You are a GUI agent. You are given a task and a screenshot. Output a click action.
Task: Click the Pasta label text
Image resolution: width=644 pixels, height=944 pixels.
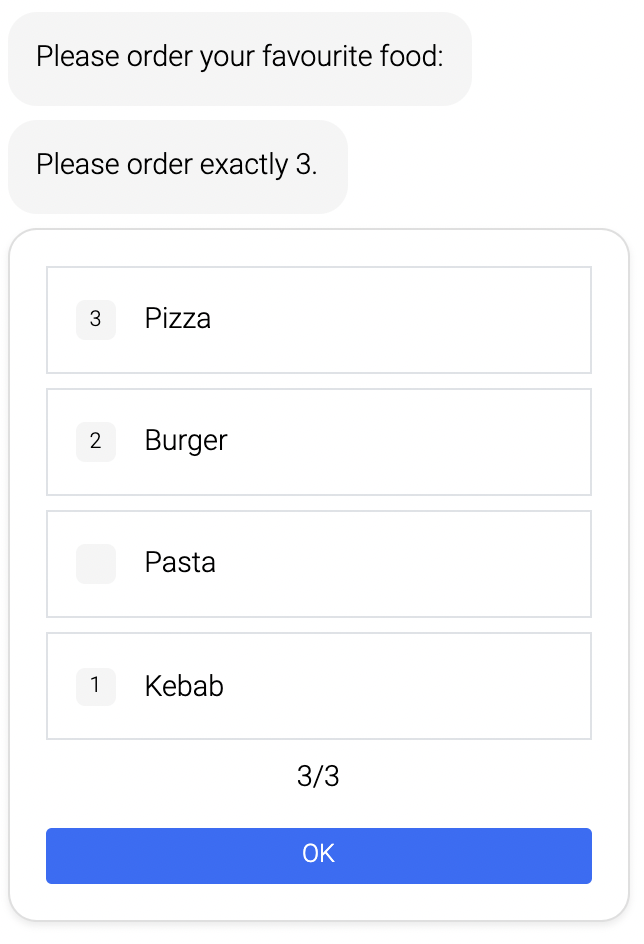tap(179, 563)
